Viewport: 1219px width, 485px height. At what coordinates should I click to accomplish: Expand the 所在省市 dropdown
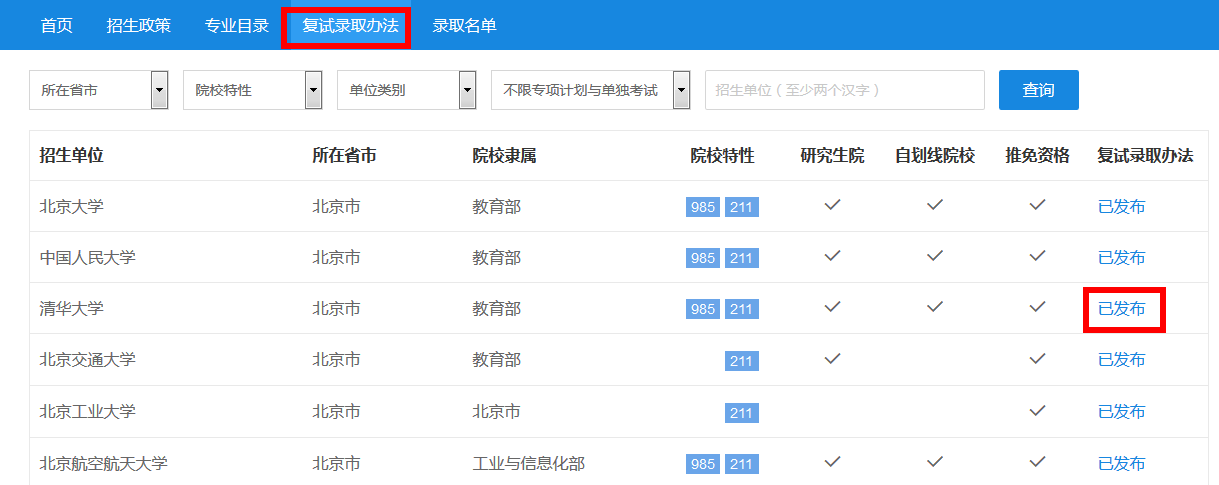[x=99, y=90]
